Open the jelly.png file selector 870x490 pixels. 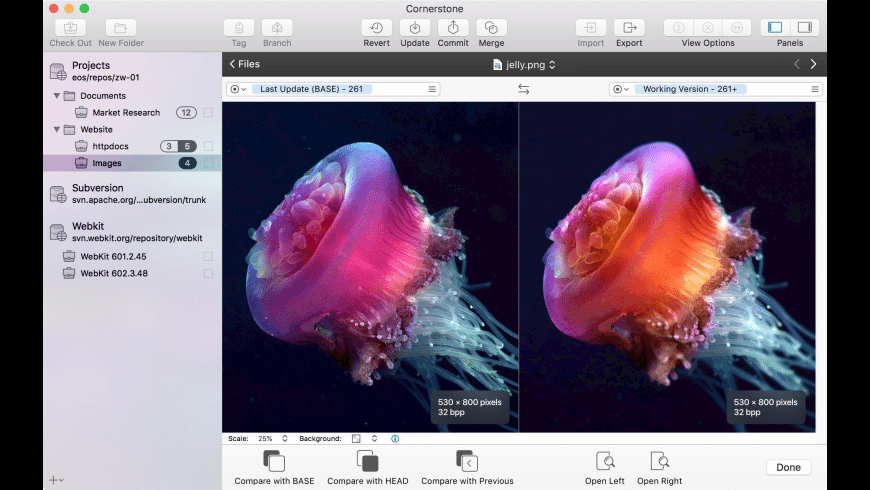tap(524, 65)
